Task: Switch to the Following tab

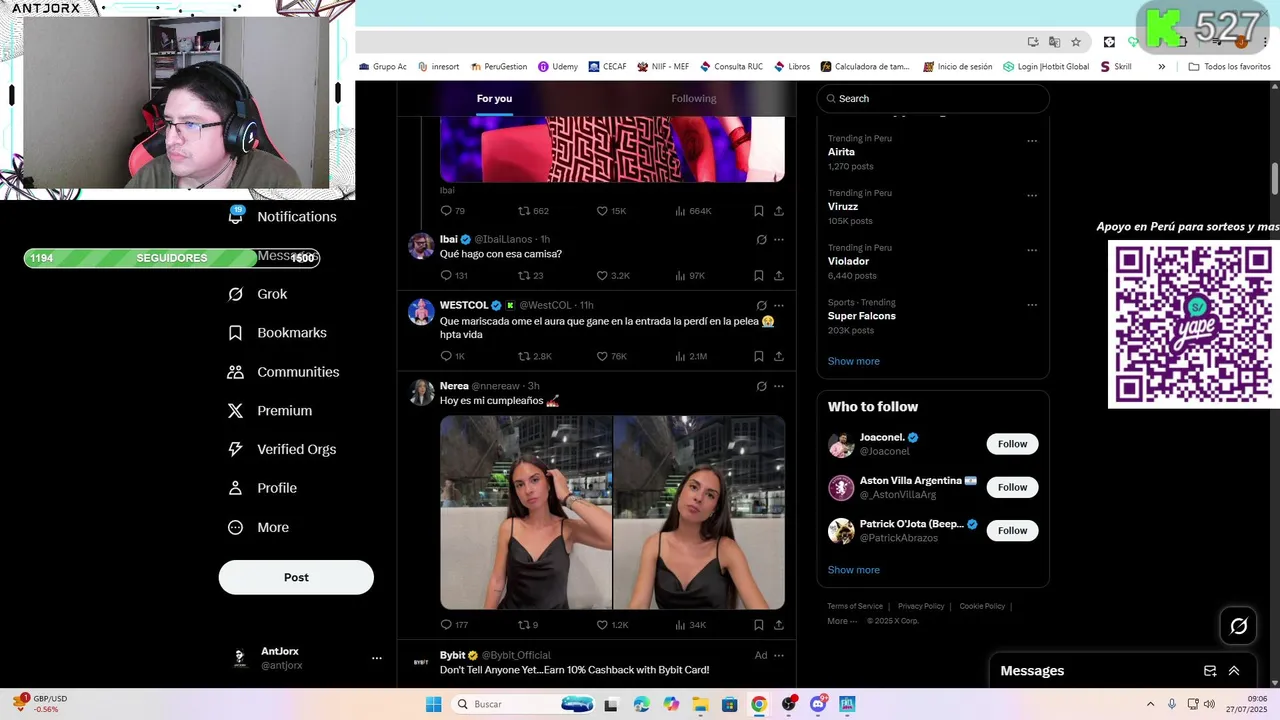Action: pos(694,98)
